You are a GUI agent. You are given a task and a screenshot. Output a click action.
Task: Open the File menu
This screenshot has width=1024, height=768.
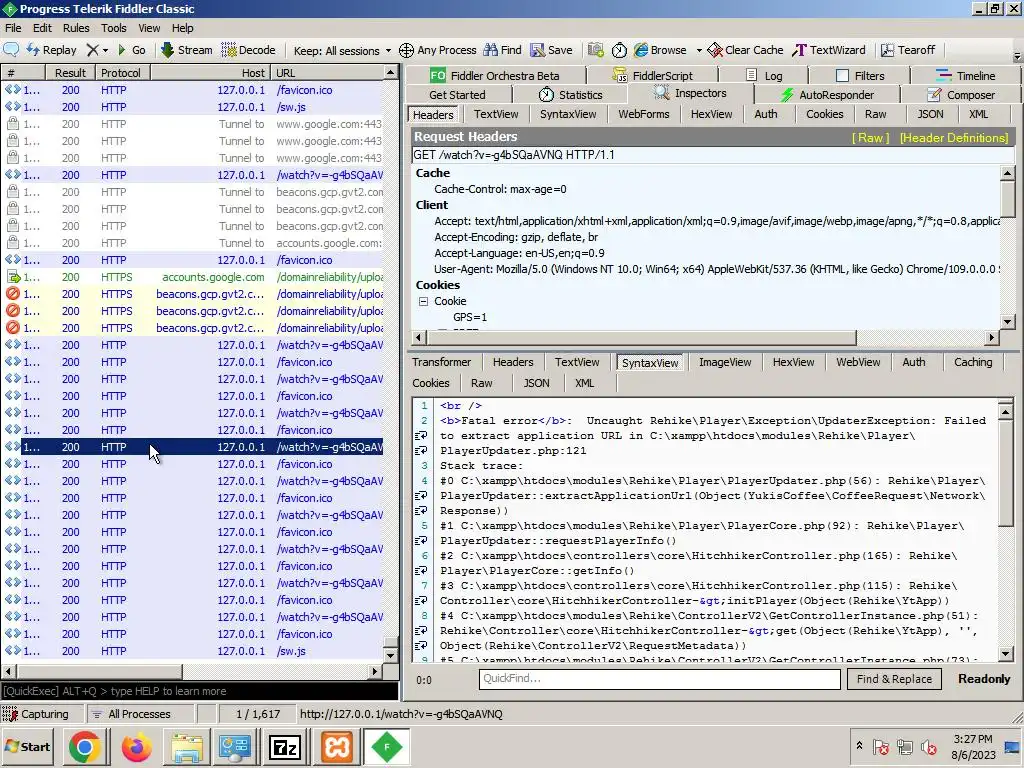point(13,28)
